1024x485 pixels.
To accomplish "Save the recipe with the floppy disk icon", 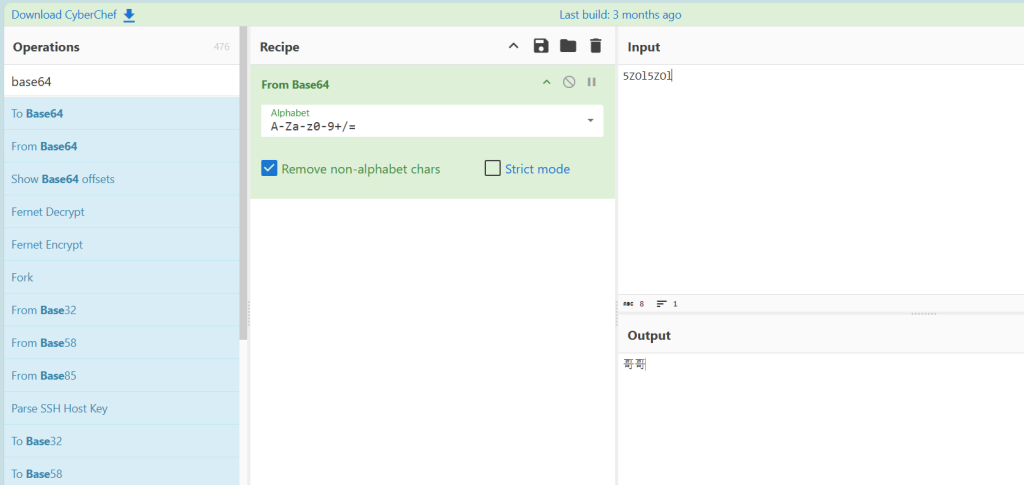I will 541,46.
